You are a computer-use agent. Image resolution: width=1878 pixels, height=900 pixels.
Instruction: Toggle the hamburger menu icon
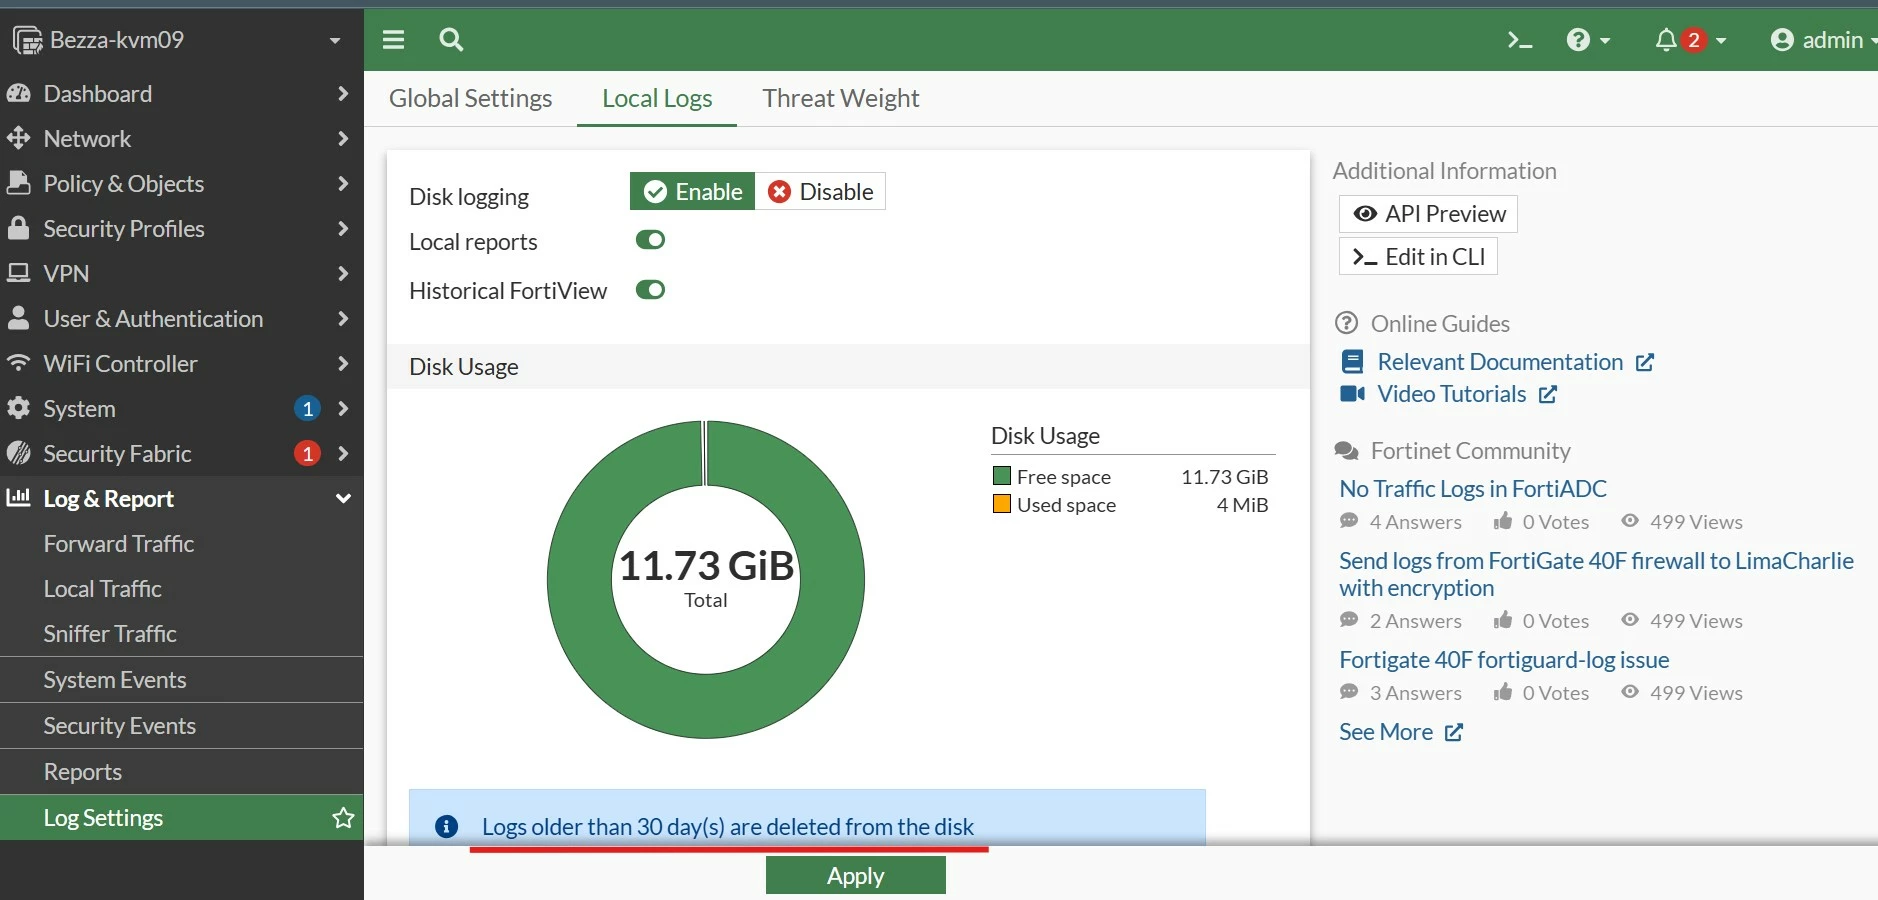click(394, 40)
